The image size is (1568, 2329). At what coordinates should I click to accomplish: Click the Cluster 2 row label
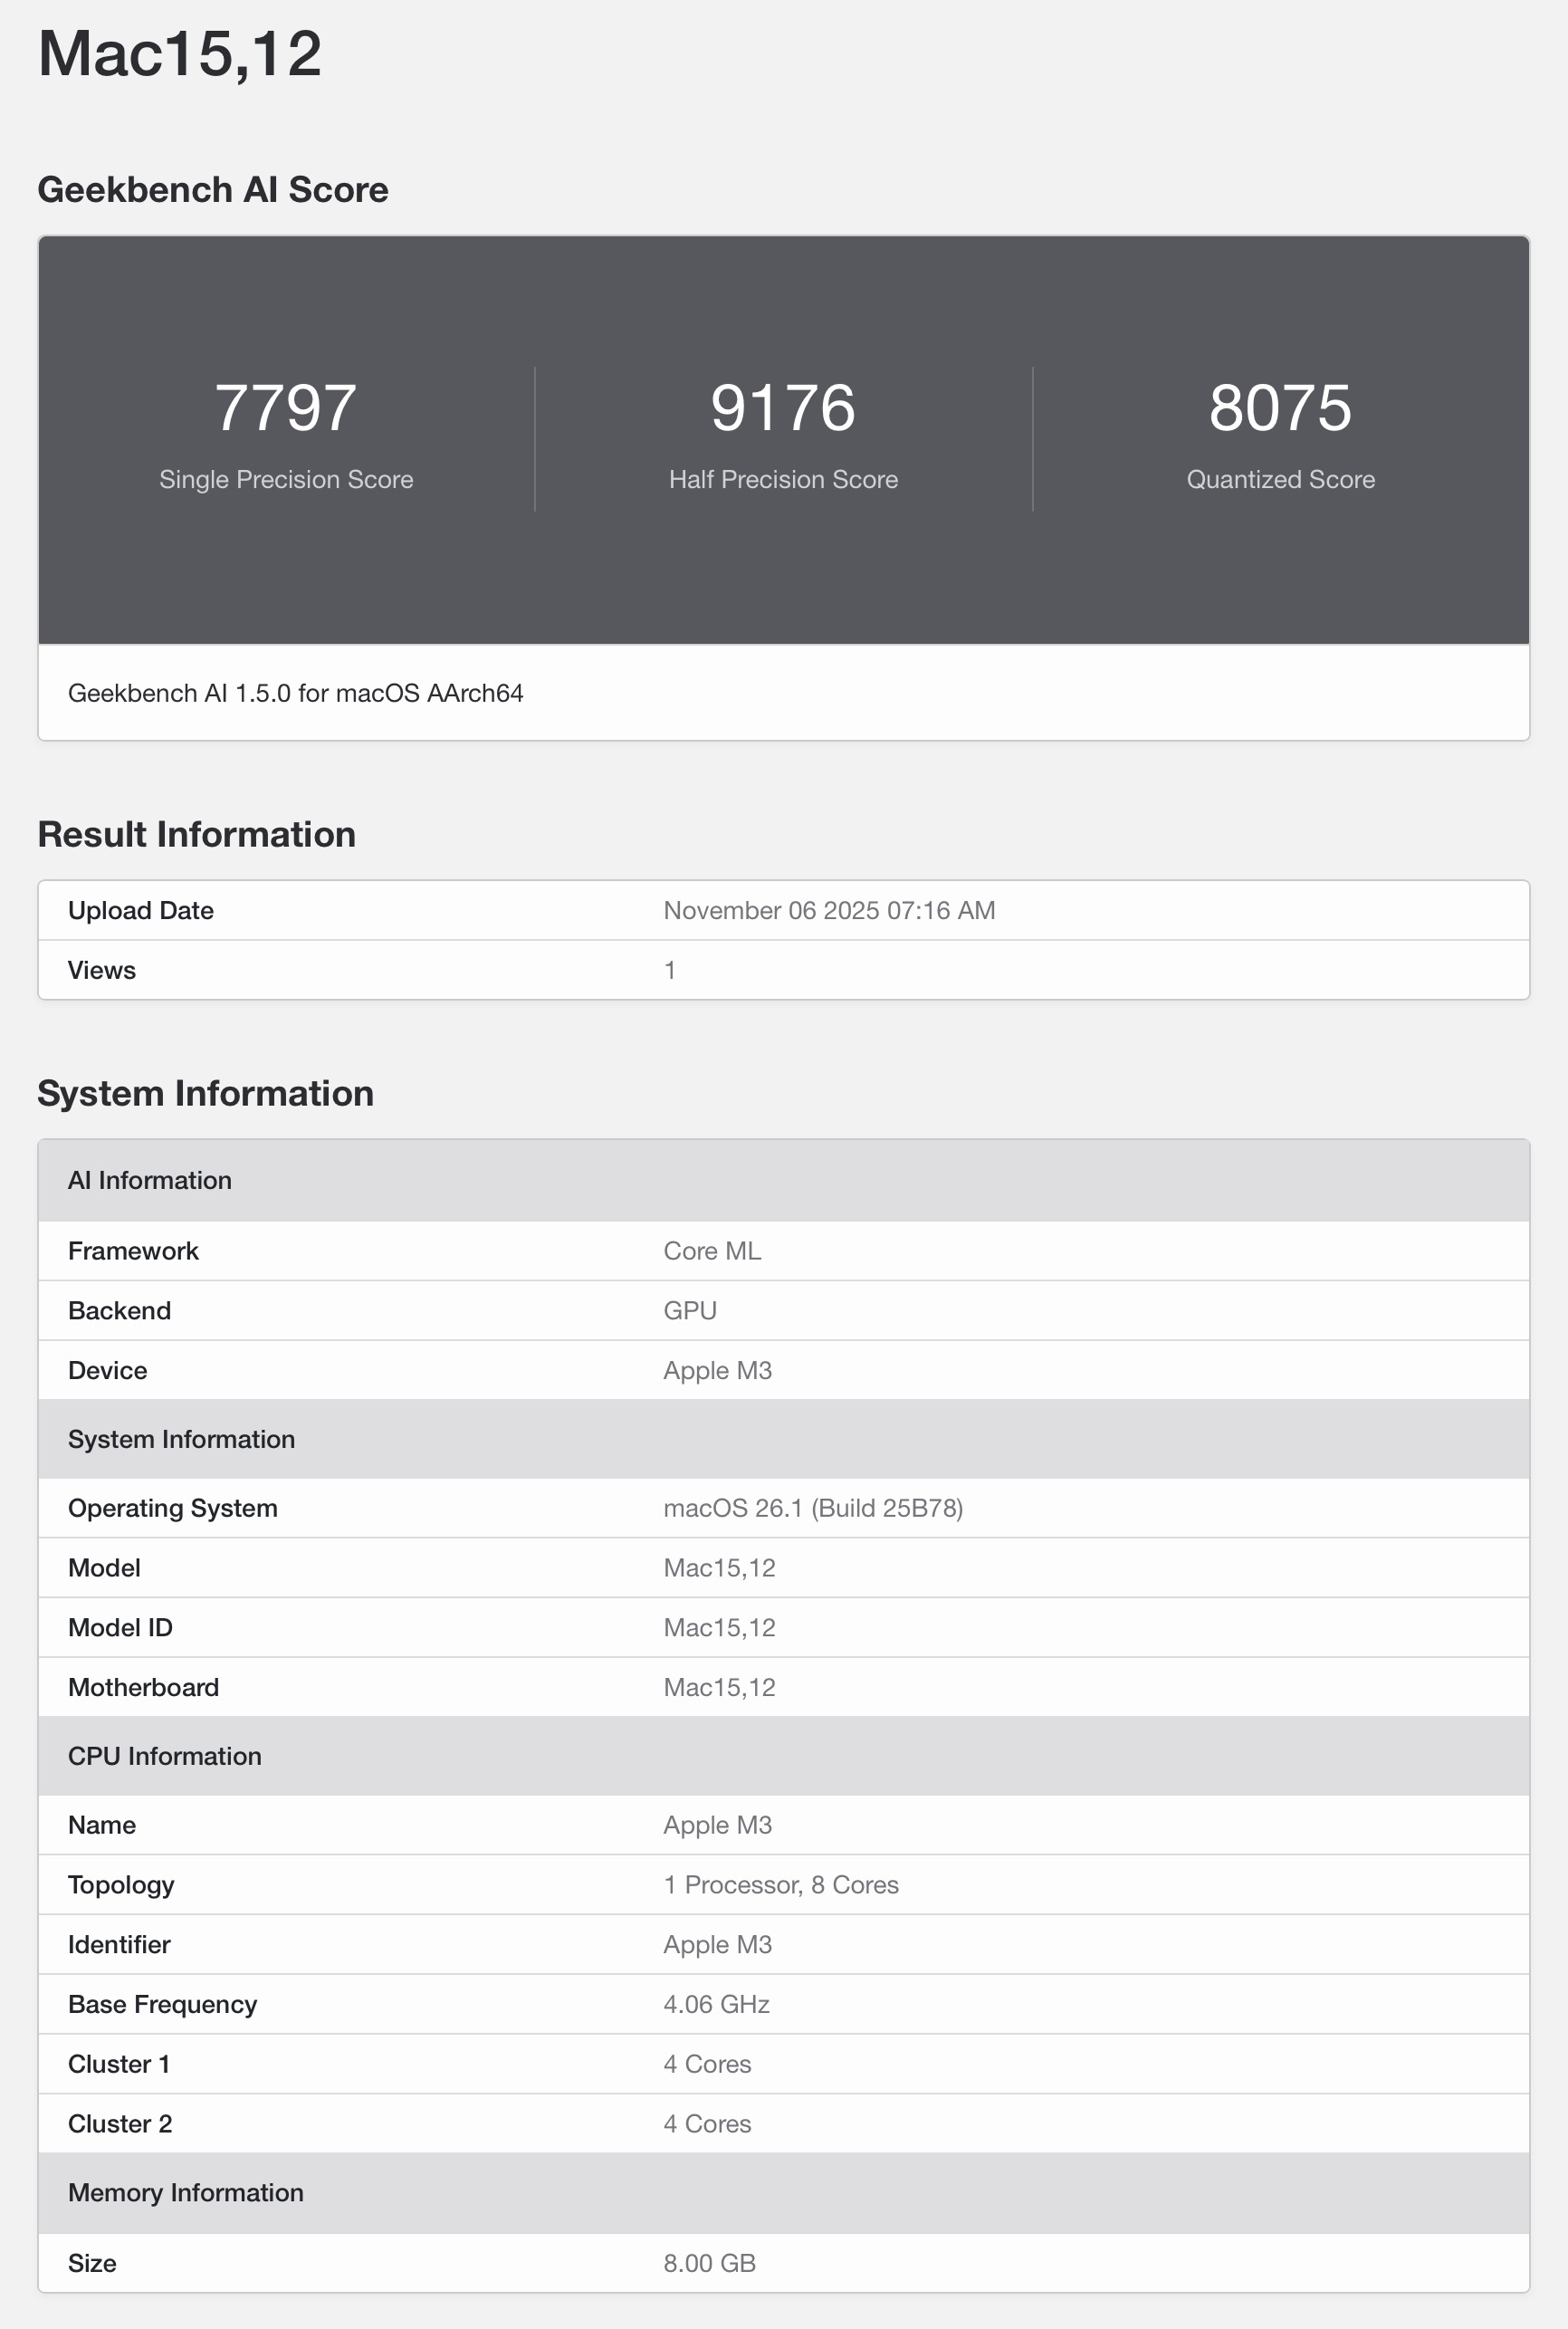pos(120,2124)
